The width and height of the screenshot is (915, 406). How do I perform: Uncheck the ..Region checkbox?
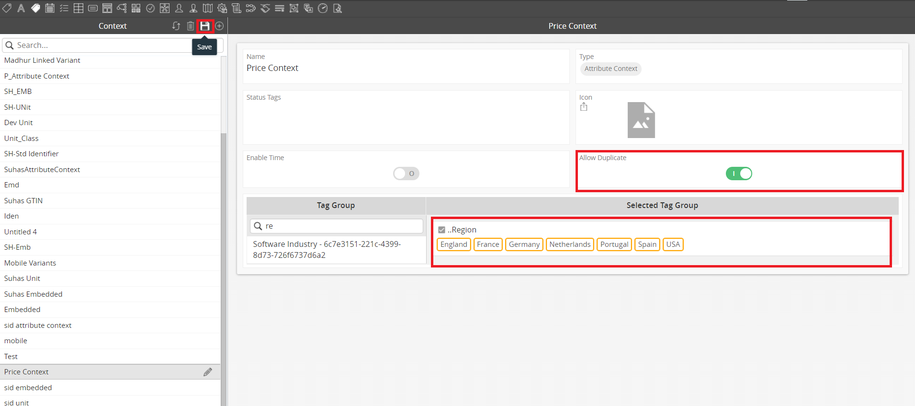coord(442,230)
